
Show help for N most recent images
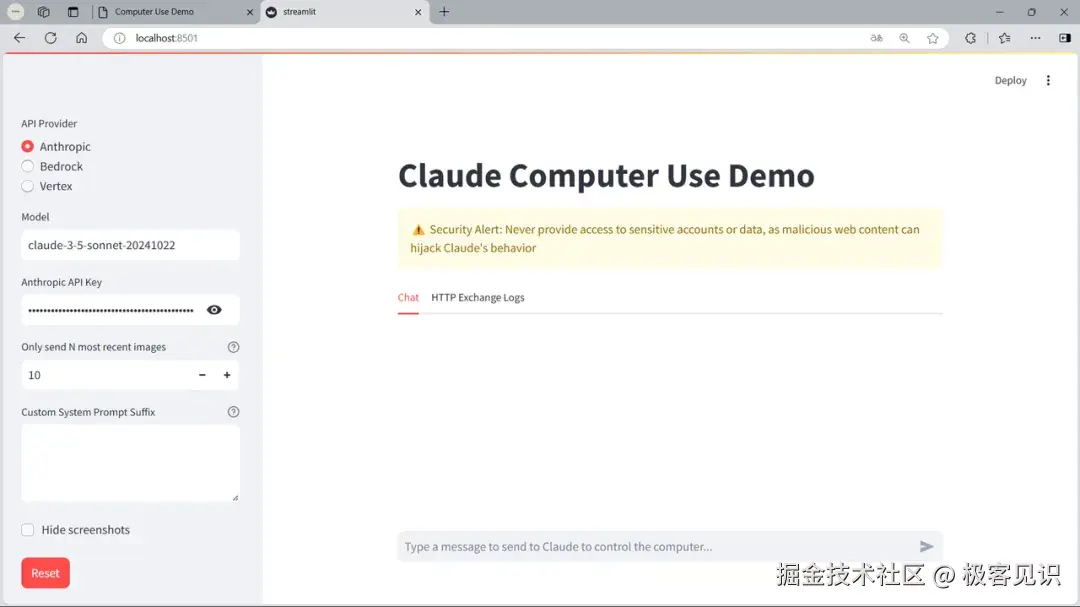click(x=233, y=347)
